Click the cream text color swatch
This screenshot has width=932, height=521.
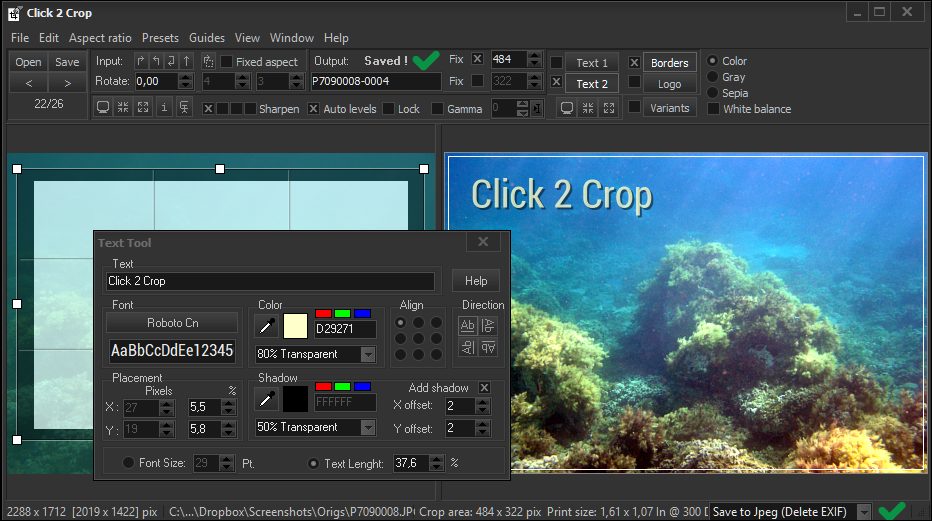tap(295, 326)
